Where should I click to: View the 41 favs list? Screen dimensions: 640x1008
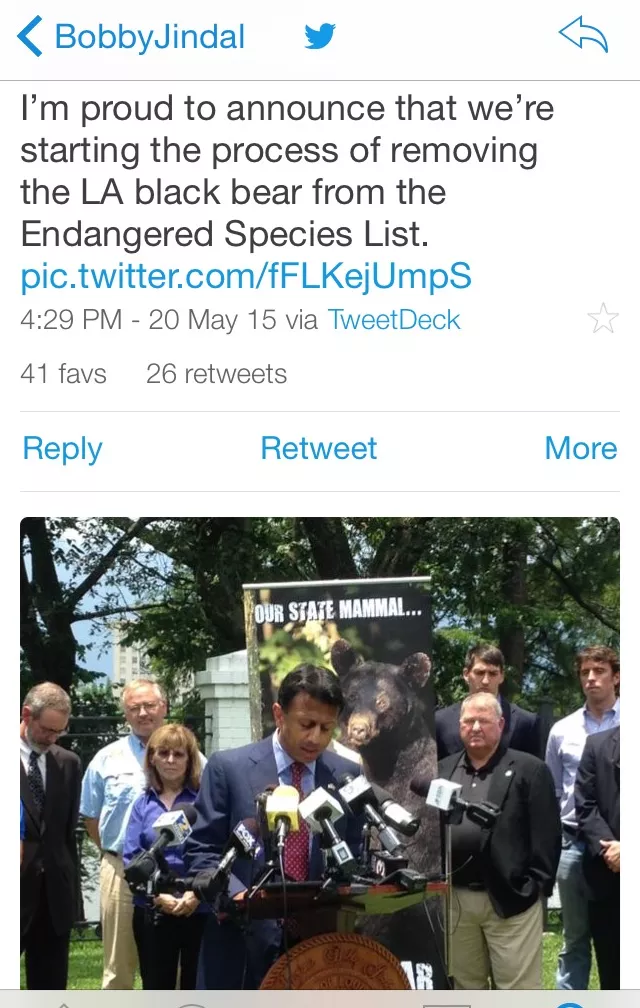point(63,374)
